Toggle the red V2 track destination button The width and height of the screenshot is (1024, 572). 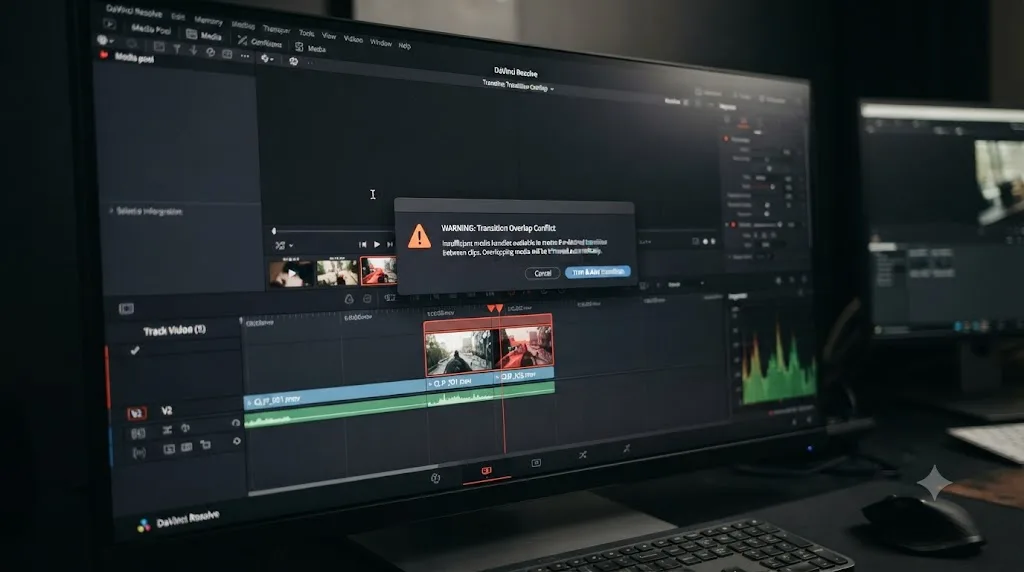(x=136, y=413)
